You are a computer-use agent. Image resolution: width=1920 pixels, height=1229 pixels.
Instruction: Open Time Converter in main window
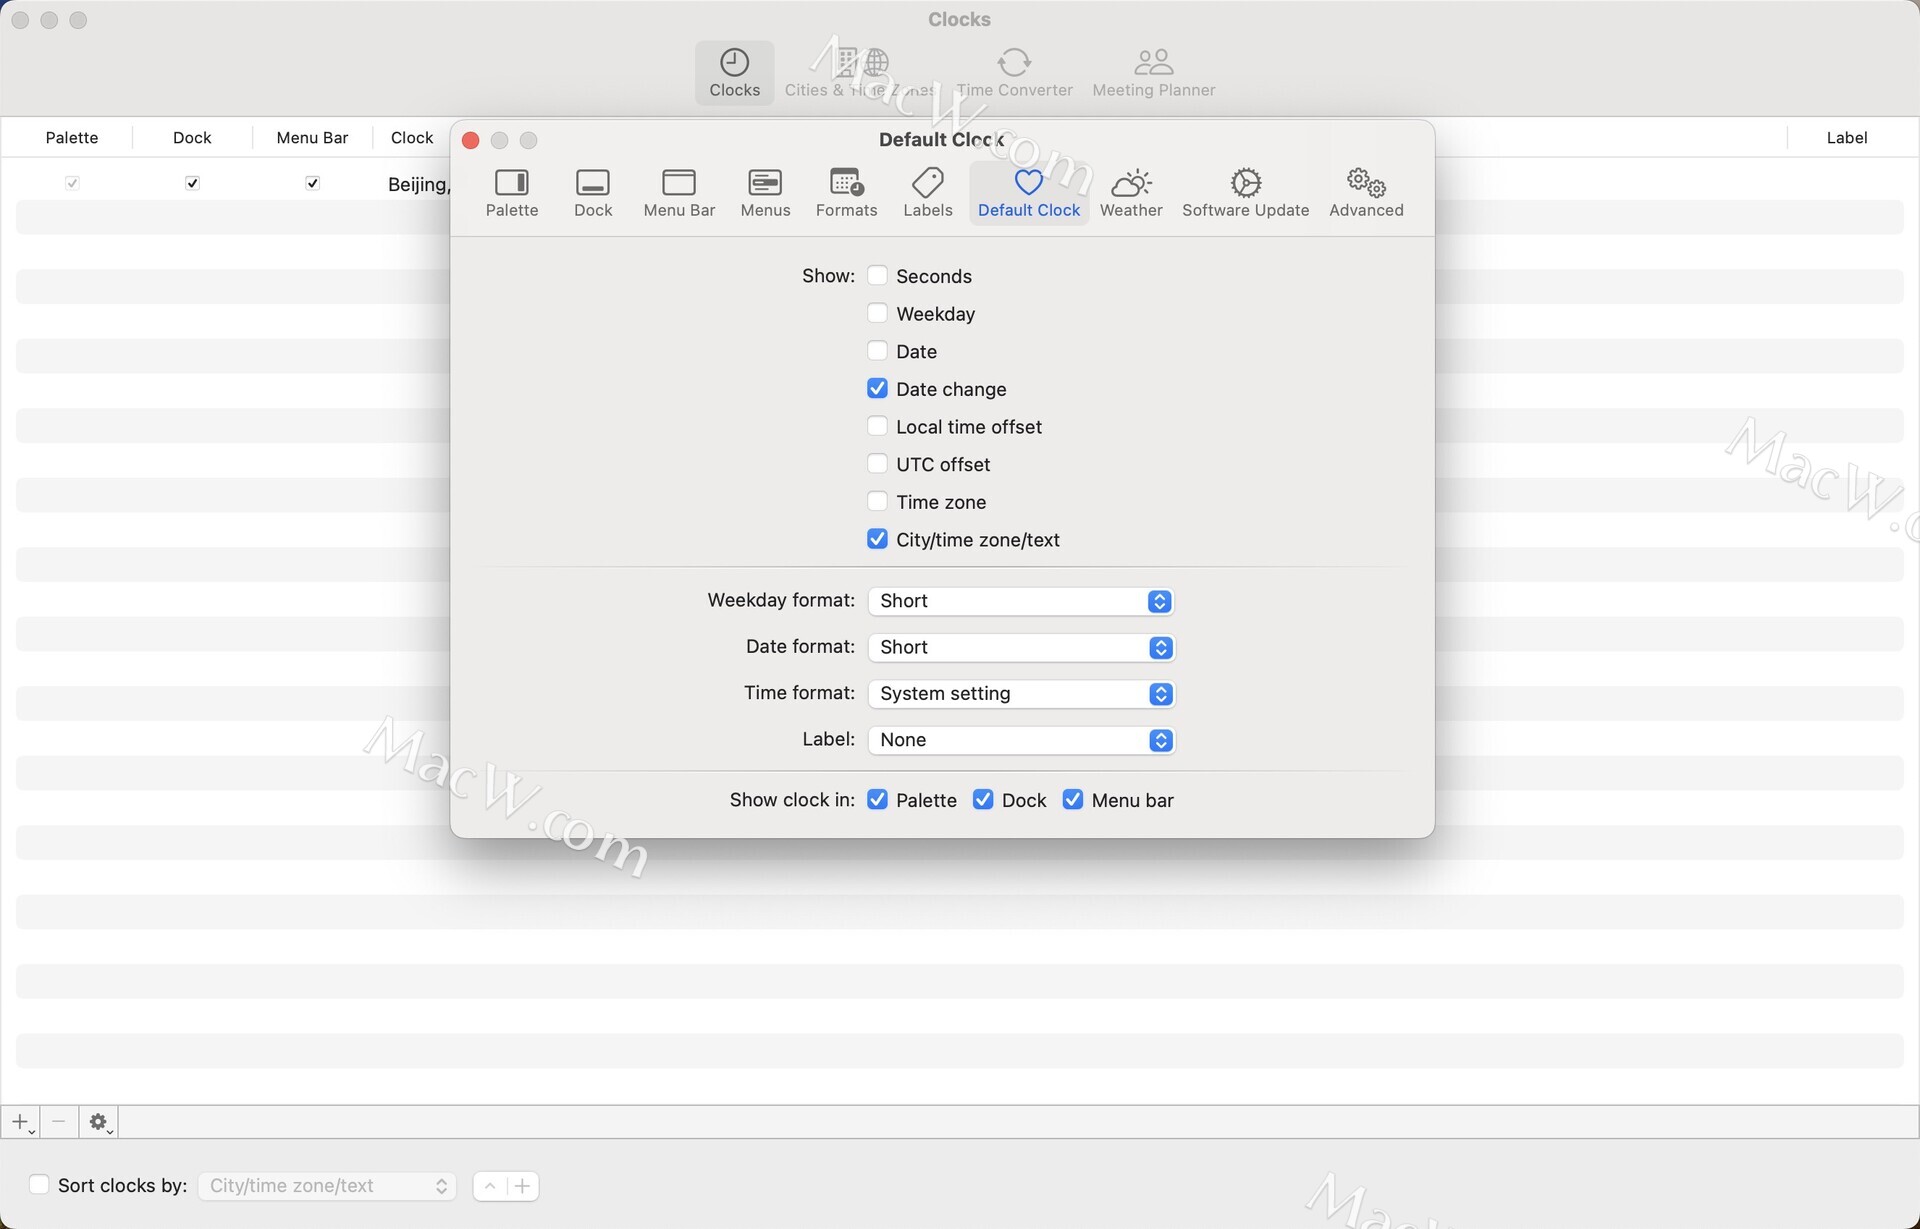1014,73
